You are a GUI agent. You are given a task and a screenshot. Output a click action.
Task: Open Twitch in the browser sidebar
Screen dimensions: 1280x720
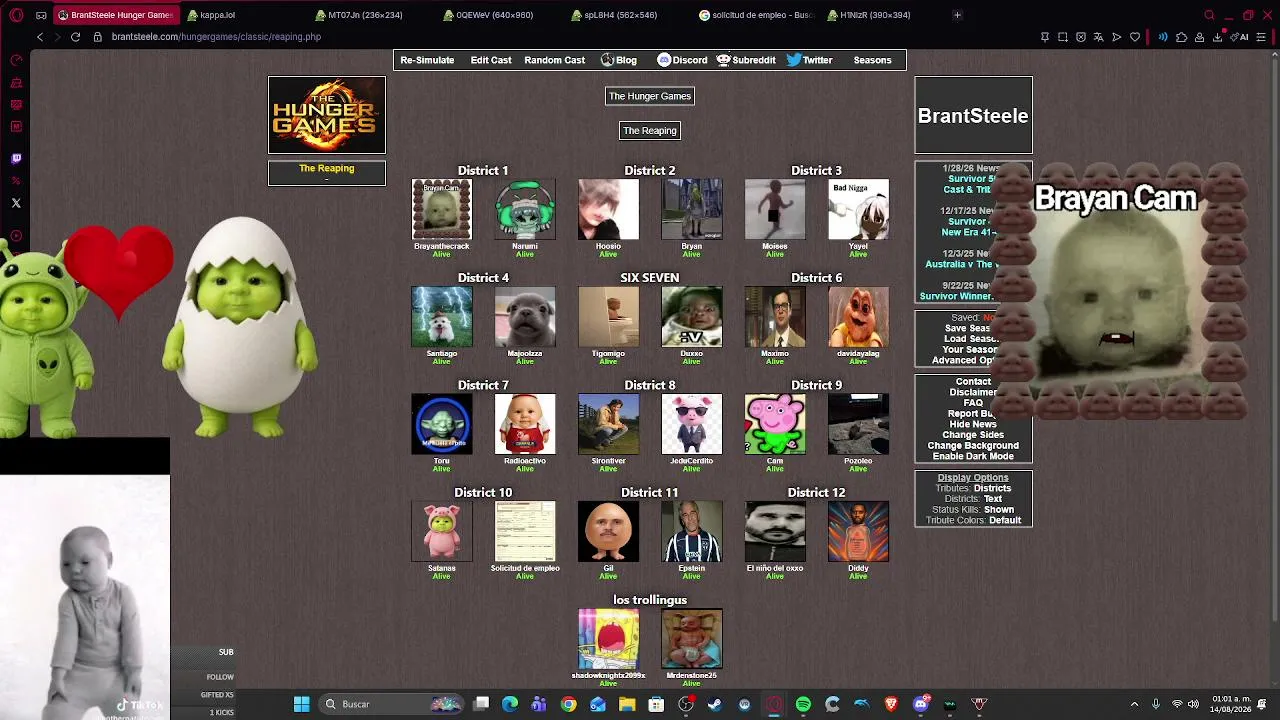[x=16, y=158]
